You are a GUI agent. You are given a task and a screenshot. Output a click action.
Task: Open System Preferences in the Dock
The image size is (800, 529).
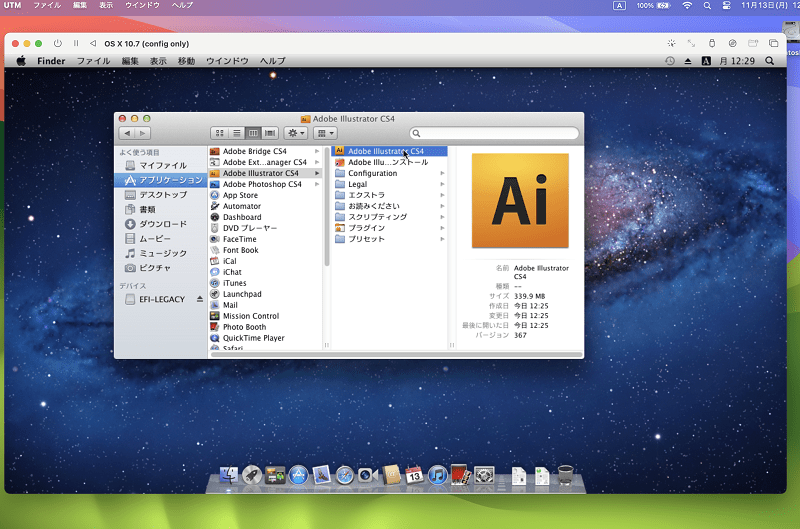tap(484, 475)
